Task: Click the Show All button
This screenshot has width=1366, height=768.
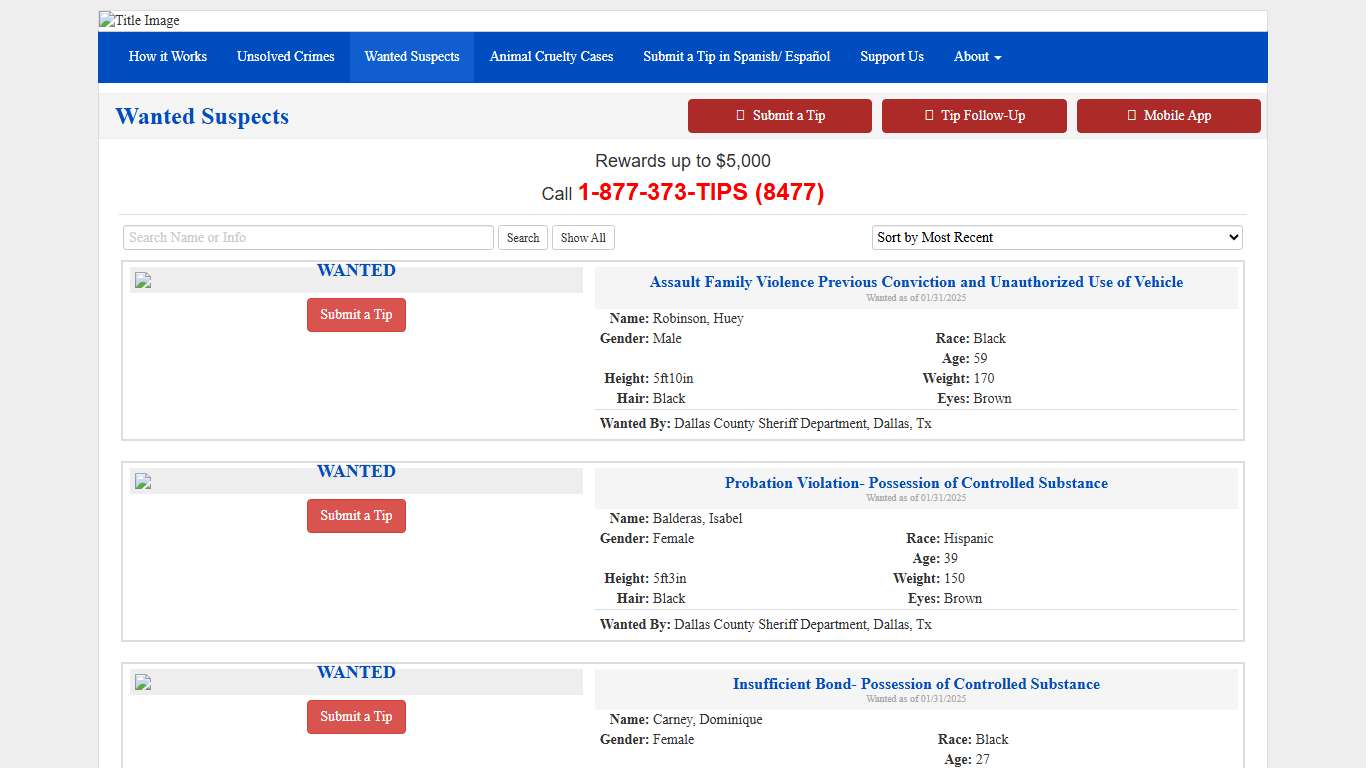Action: click(x=583, y=238)
